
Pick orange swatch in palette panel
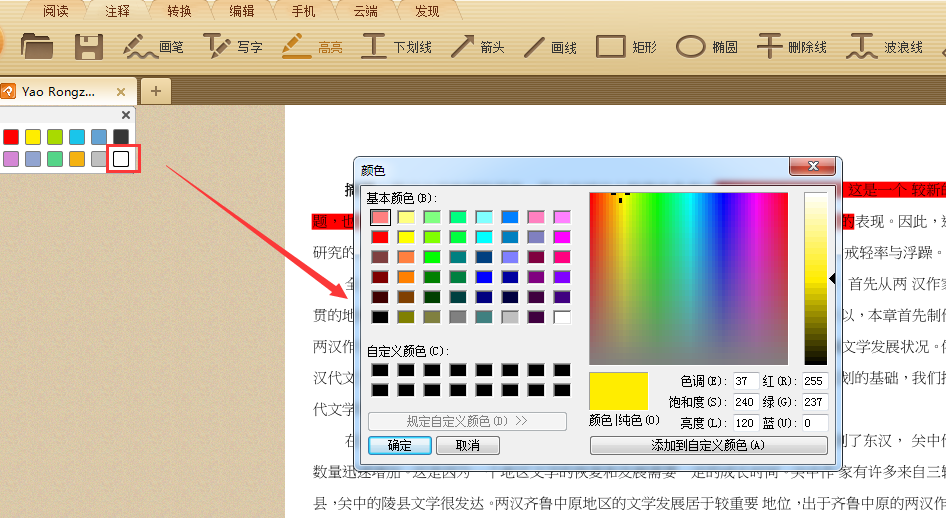pos(77,159)
